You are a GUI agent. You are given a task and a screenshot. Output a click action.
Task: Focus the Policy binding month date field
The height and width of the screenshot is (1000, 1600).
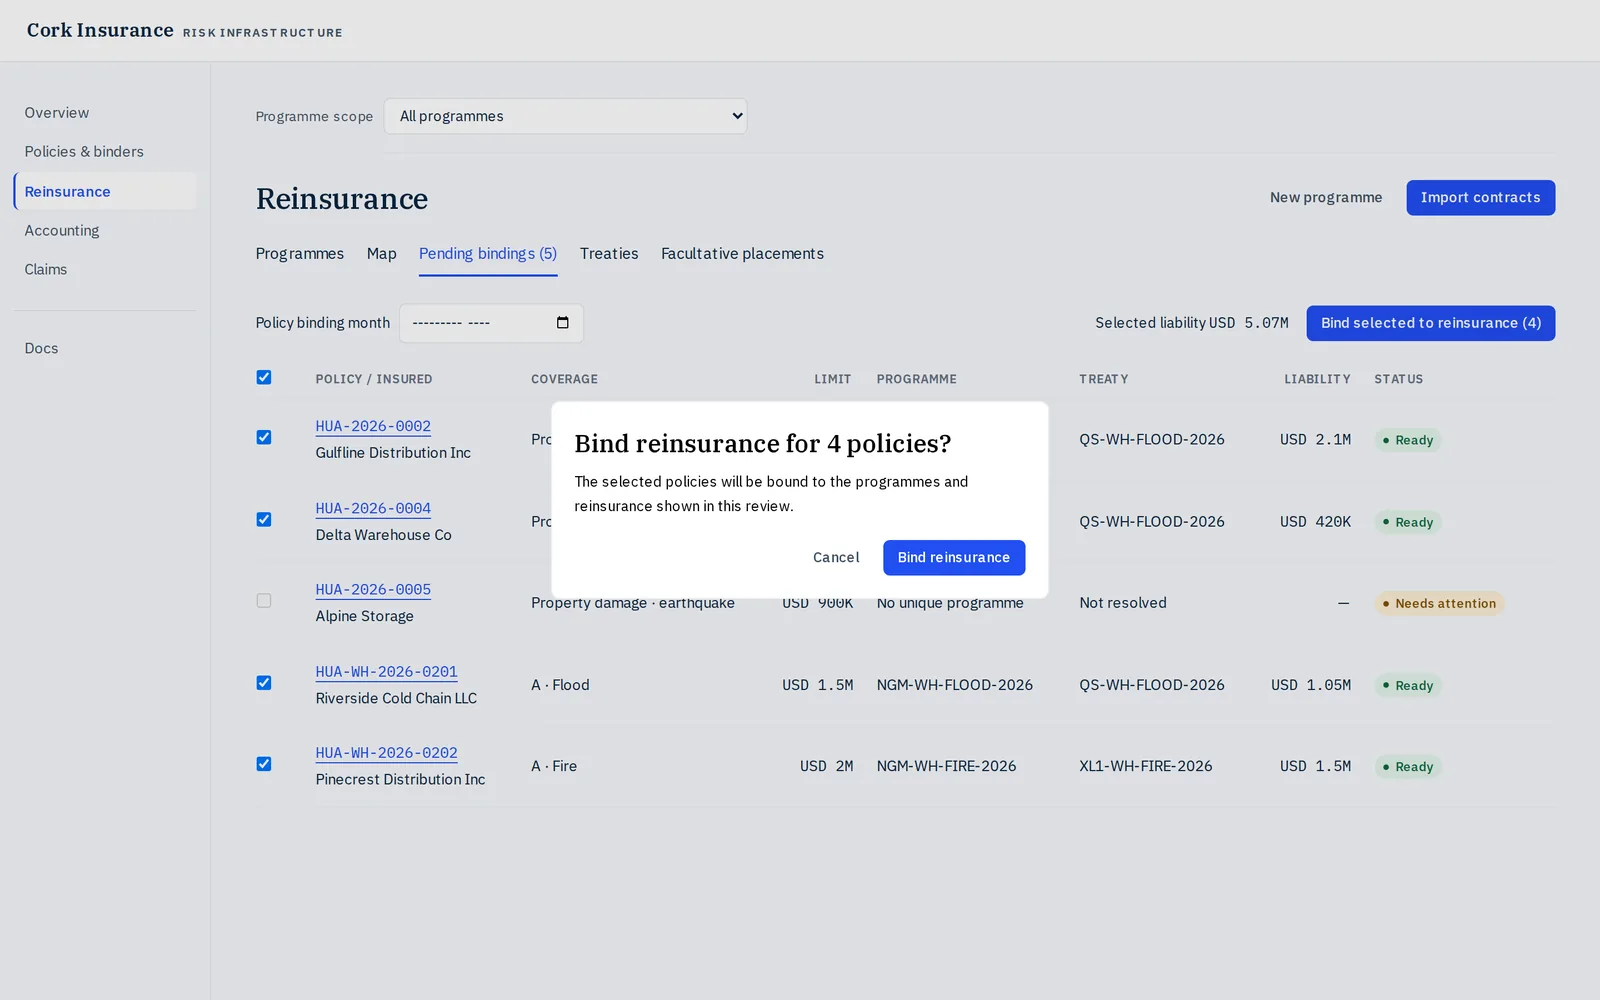(491, 323)
